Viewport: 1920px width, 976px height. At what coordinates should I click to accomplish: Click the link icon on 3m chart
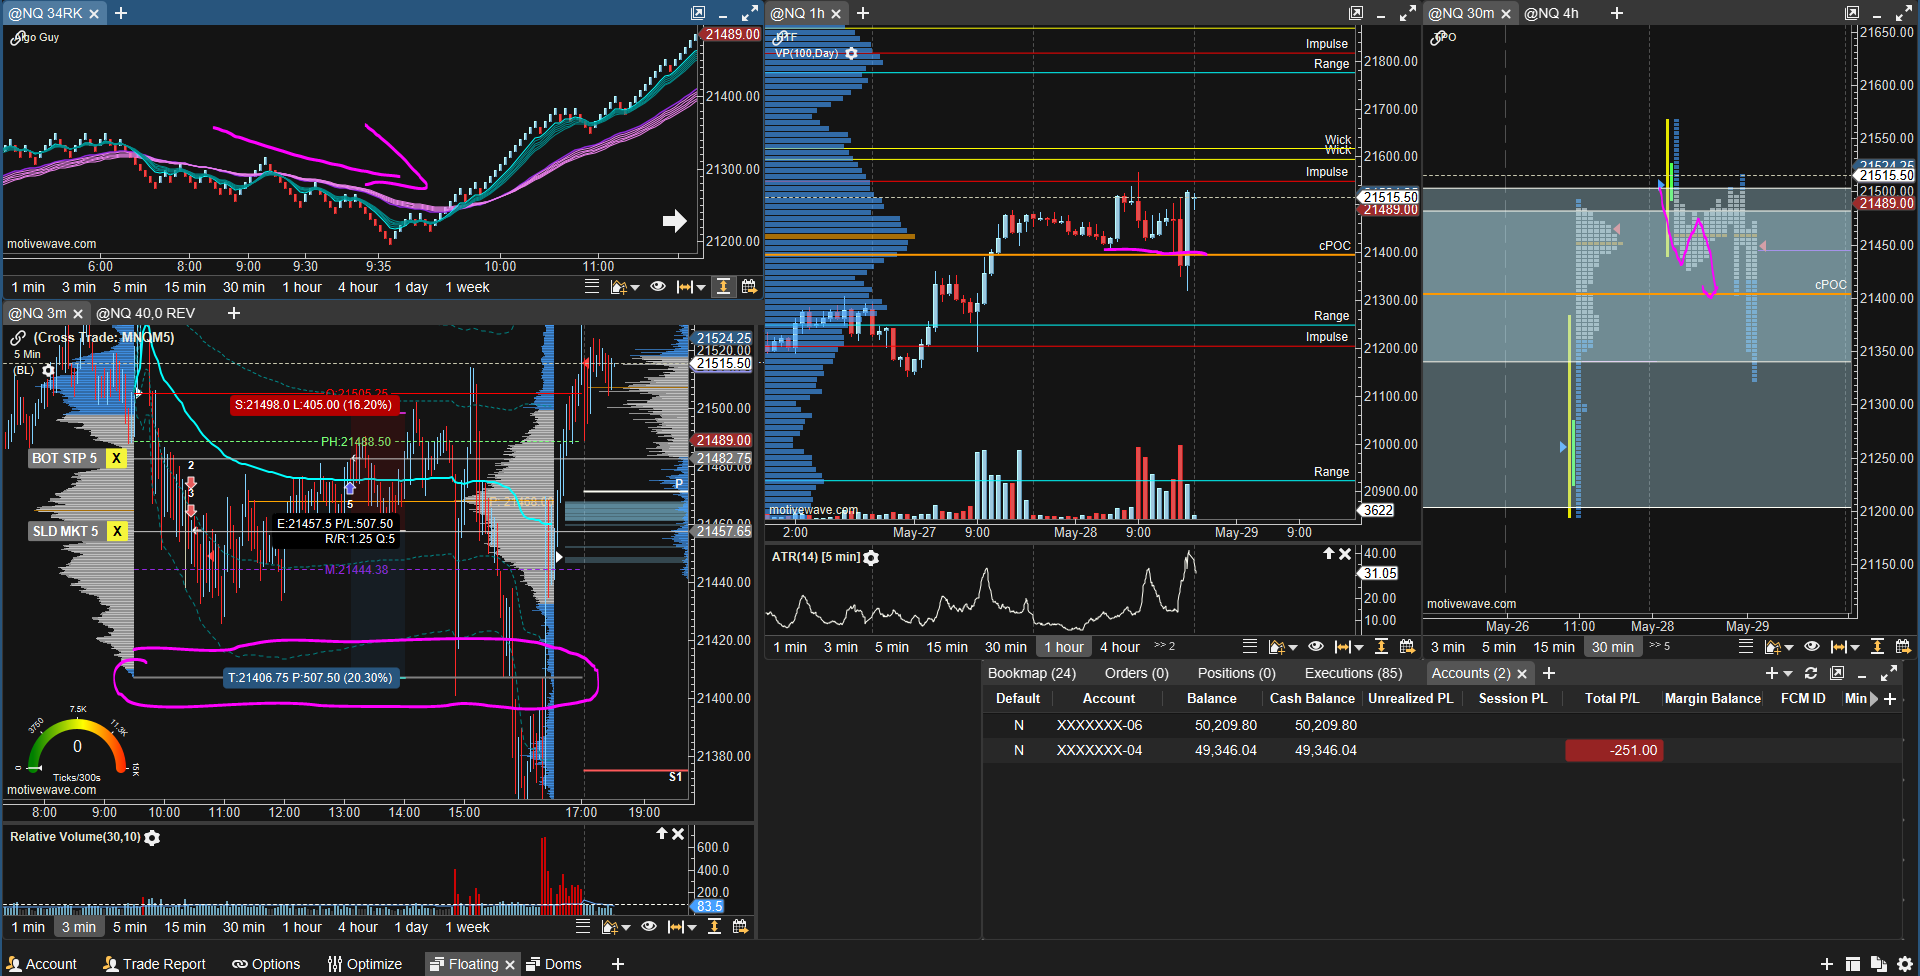[18, 338]
